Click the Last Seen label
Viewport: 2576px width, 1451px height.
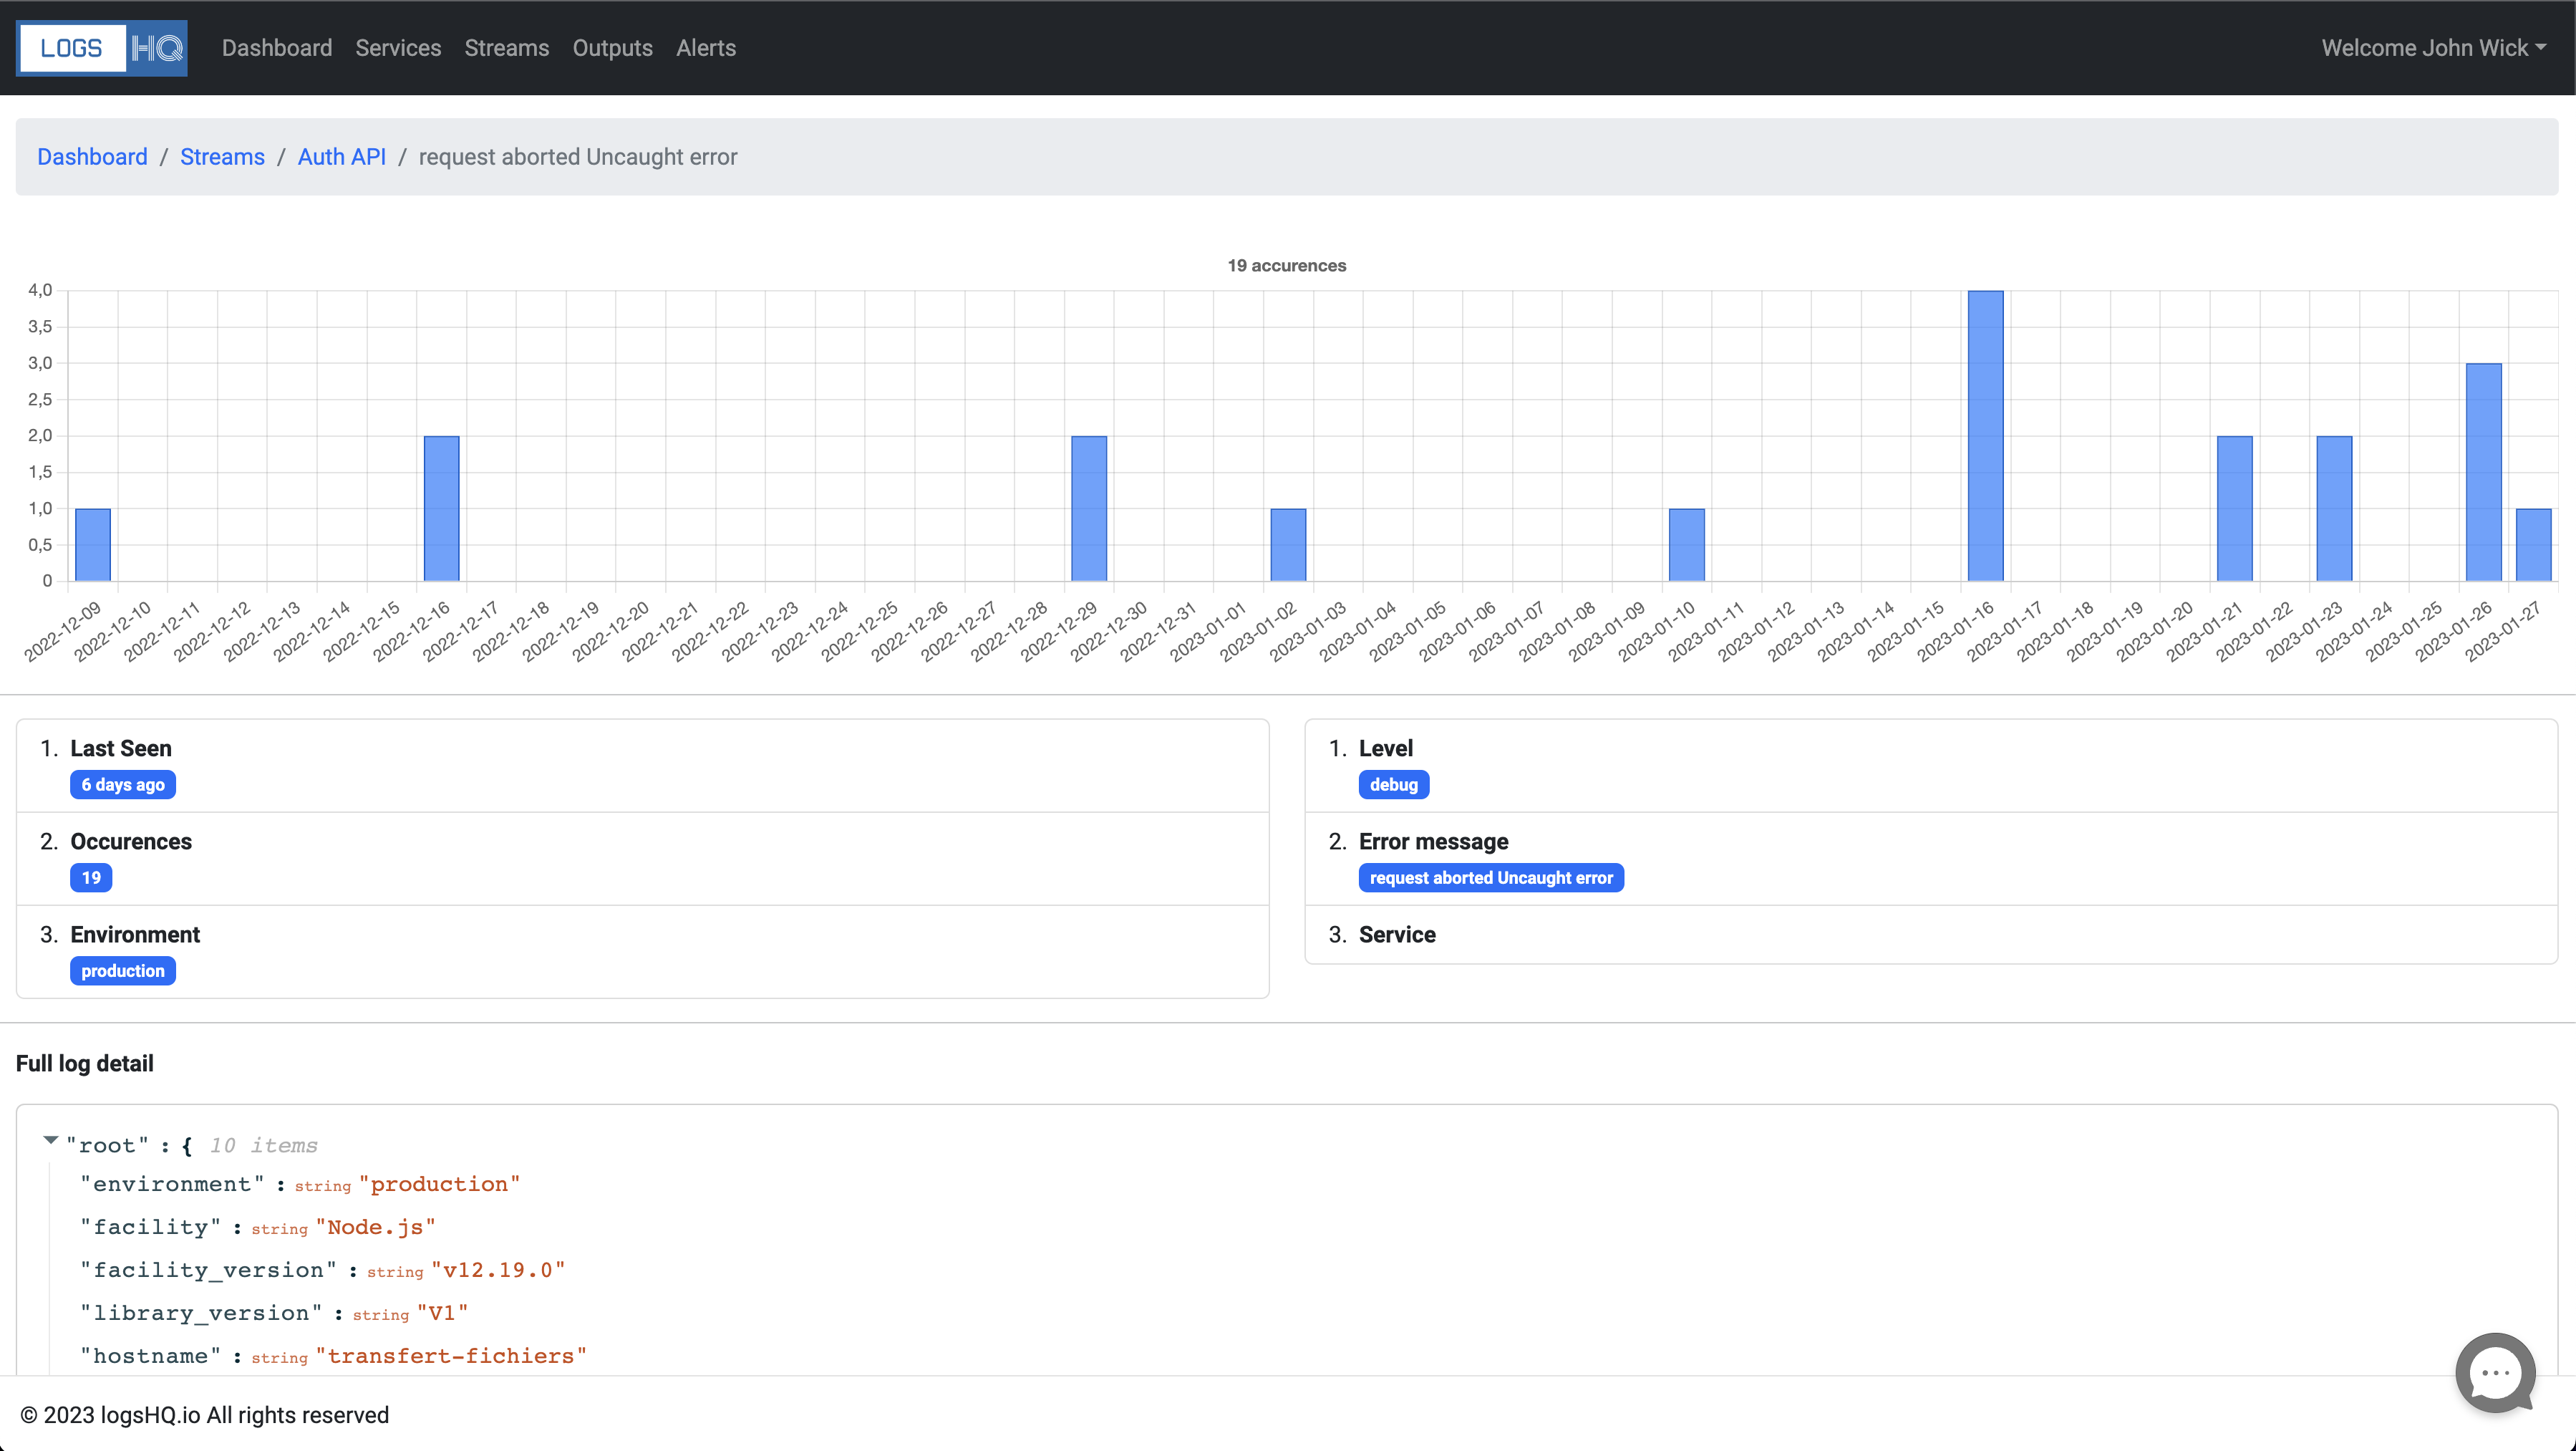pyautogui.click(x=121, y=748)
